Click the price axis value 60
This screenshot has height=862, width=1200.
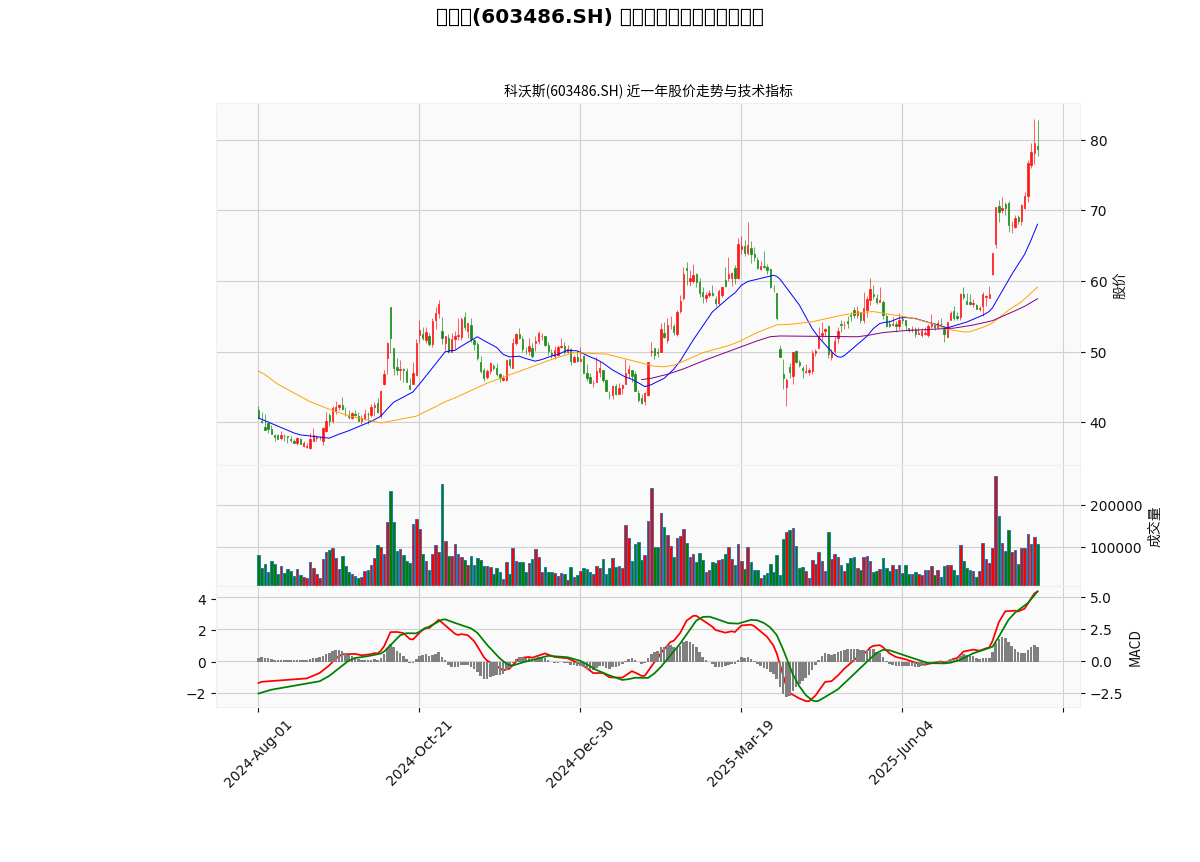[x=1098, y=282]
